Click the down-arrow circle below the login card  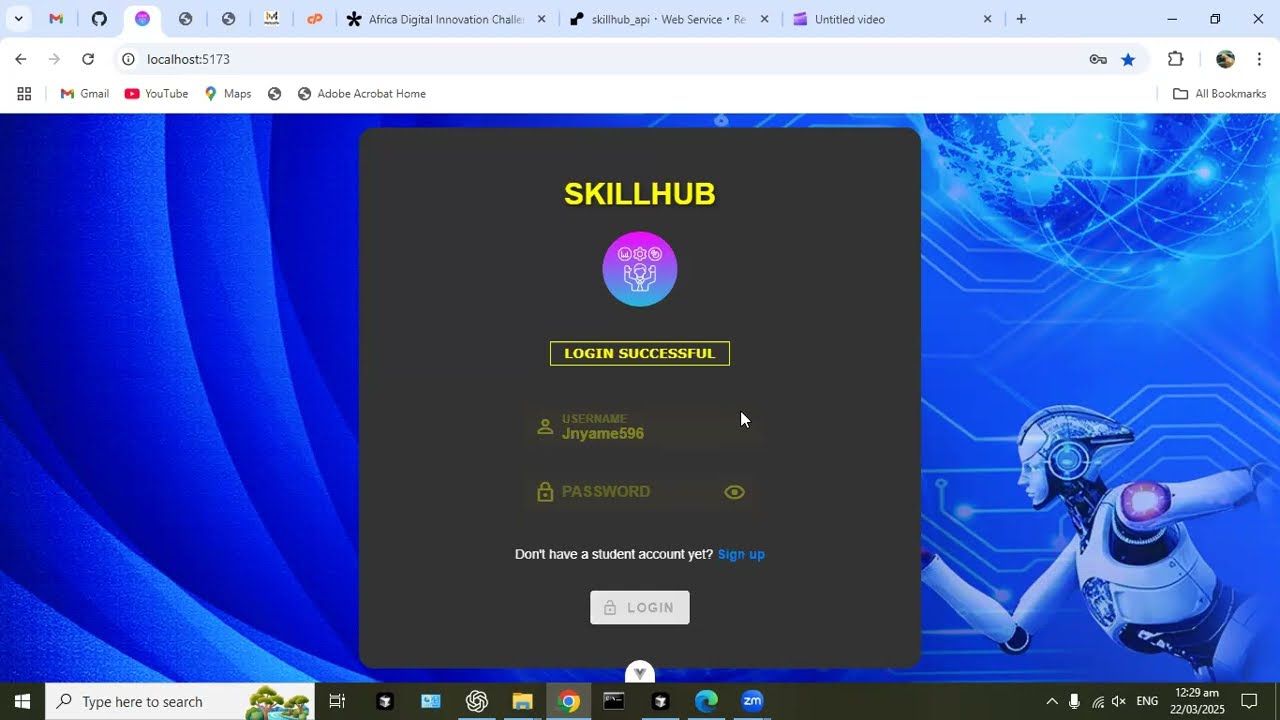pos(640,673)
